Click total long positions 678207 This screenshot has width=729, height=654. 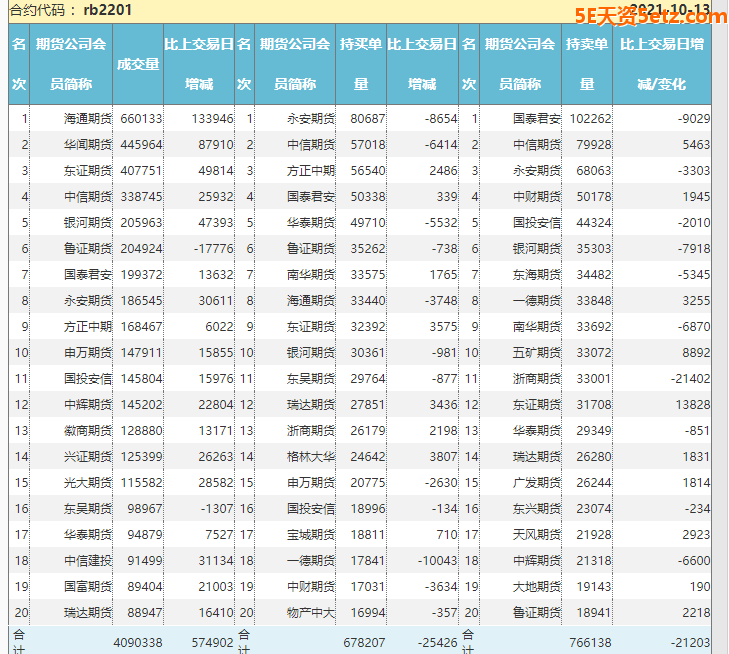coord(364,643)
